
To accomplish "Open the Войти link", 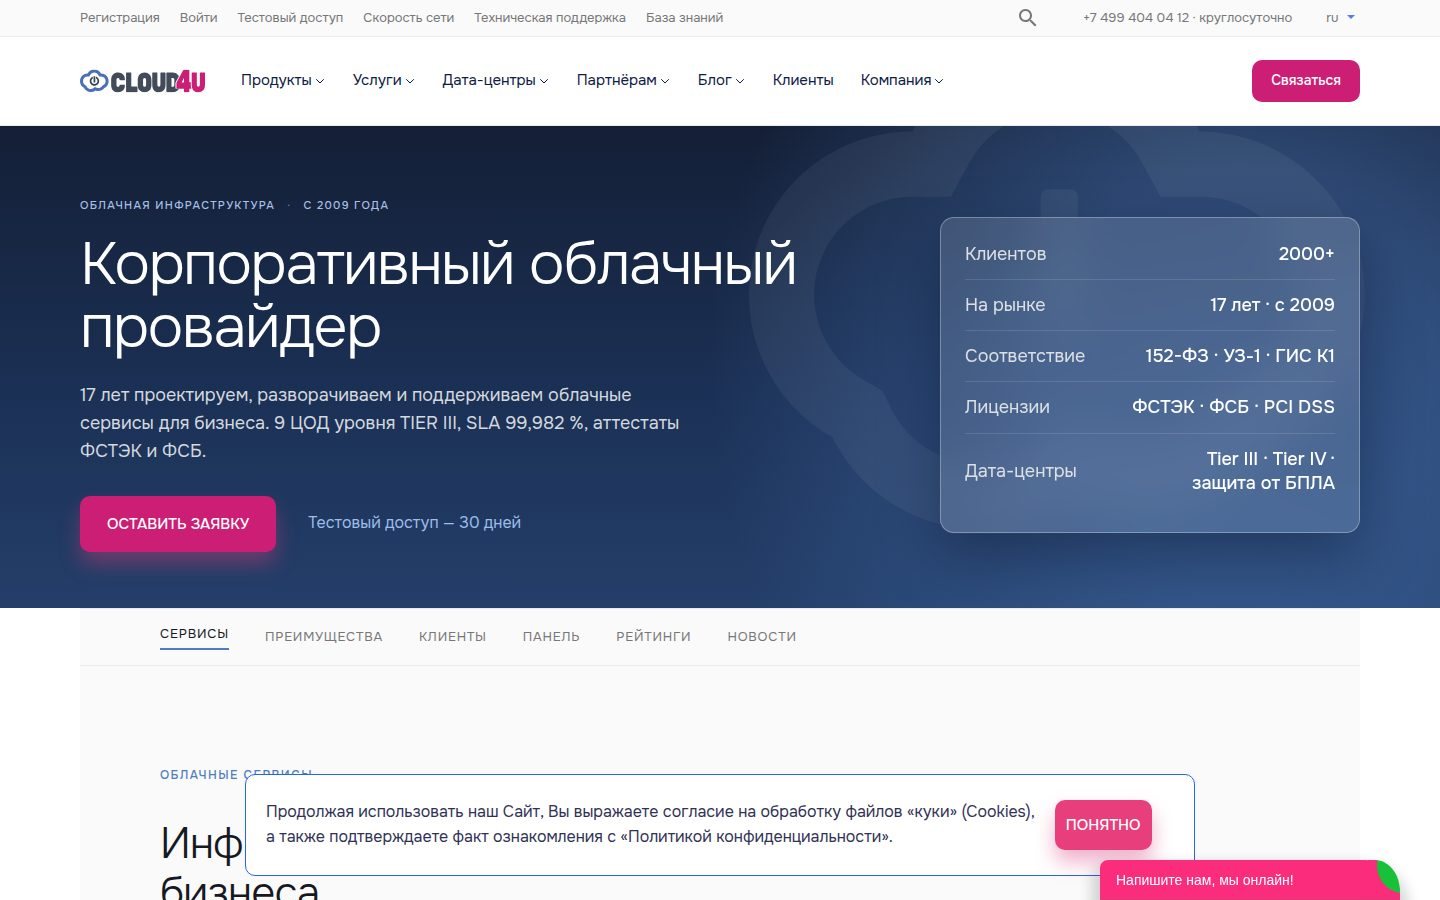I will pos(198,18).
